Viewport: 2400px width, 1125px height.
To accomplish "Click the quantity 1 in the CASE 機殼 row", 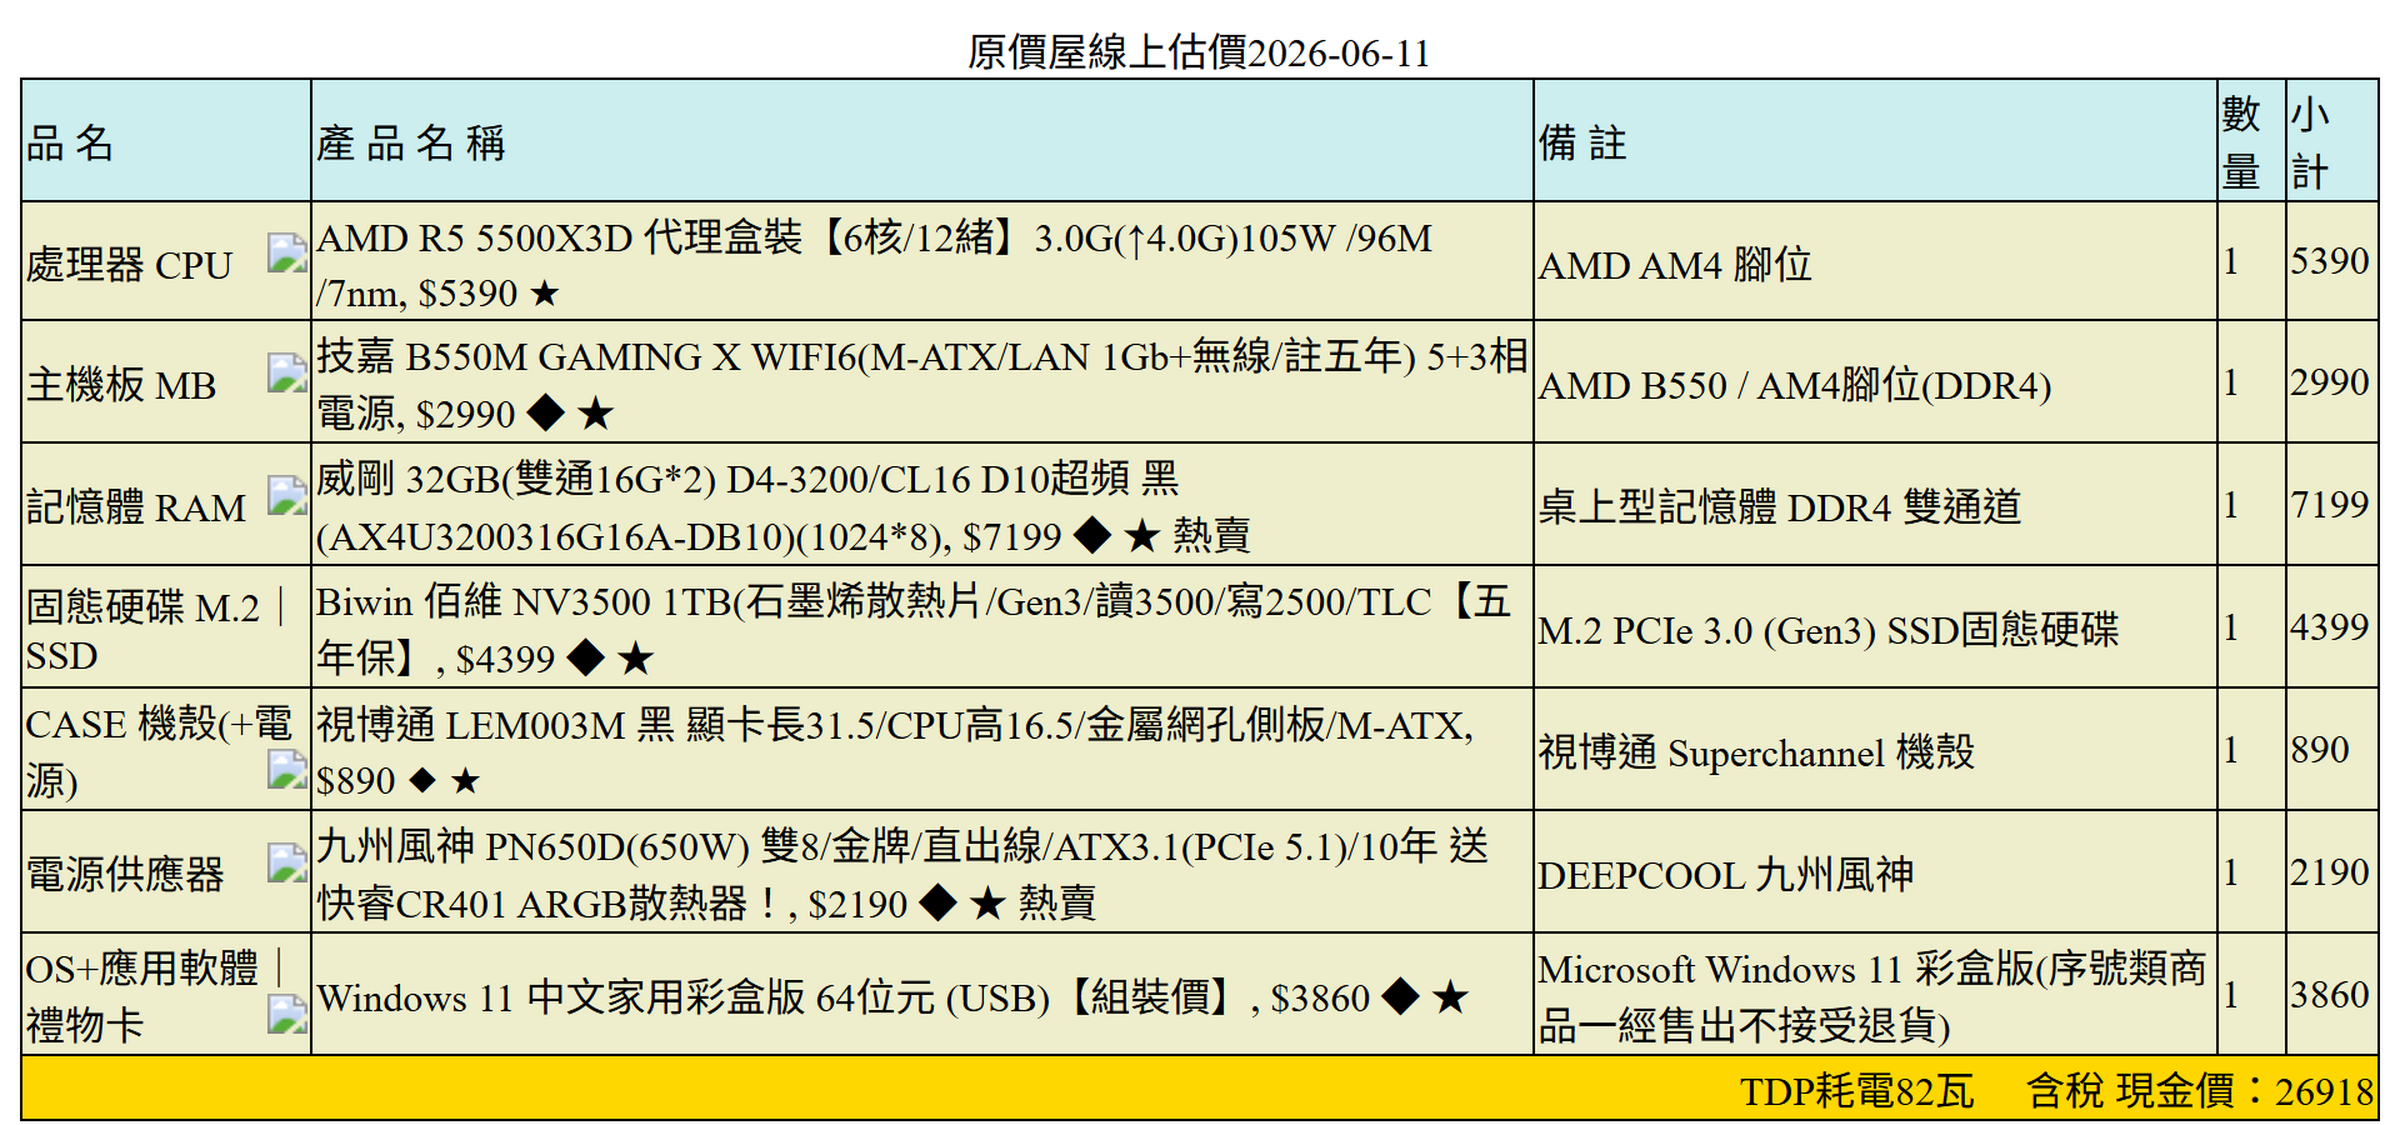I will click(2231, 749).
